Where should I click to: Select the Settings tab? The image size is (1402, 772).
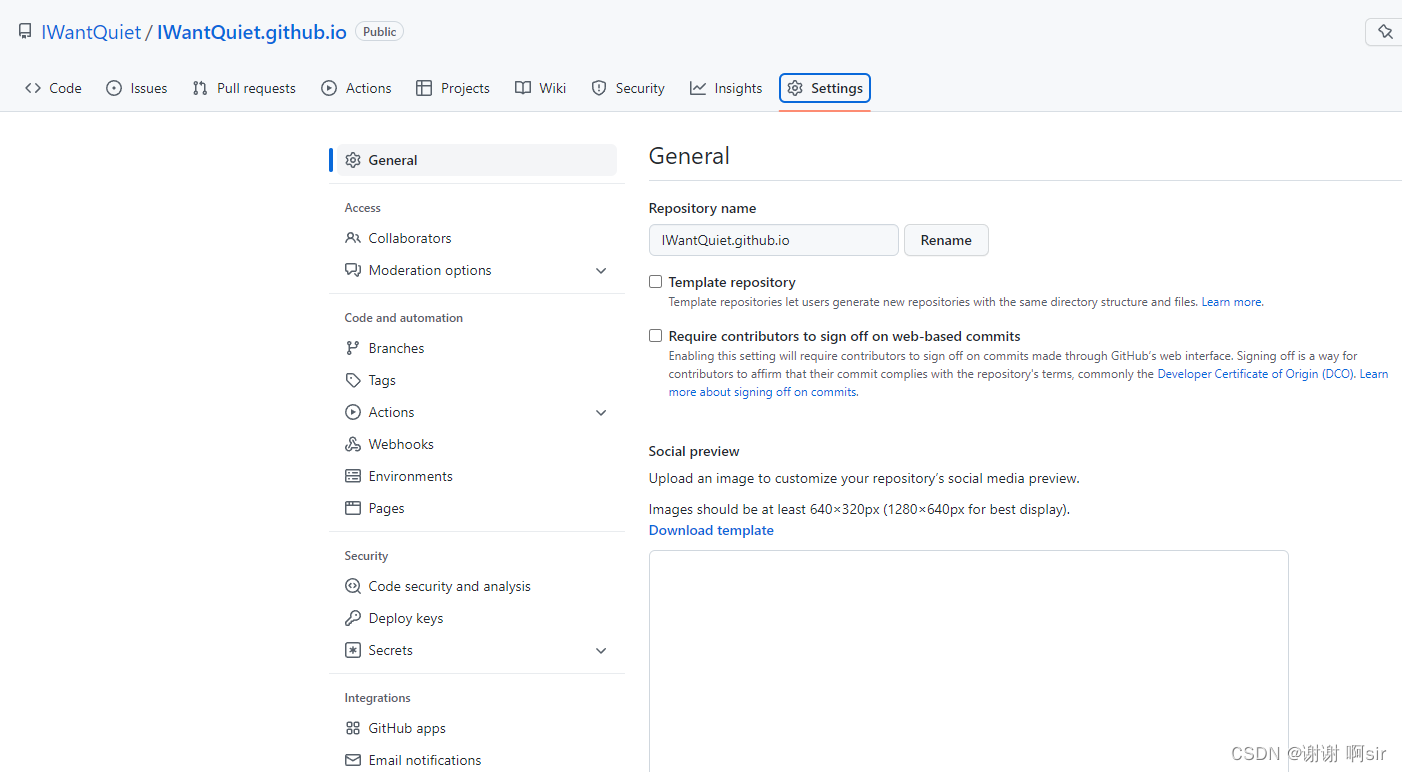click(x=825, y=88)
